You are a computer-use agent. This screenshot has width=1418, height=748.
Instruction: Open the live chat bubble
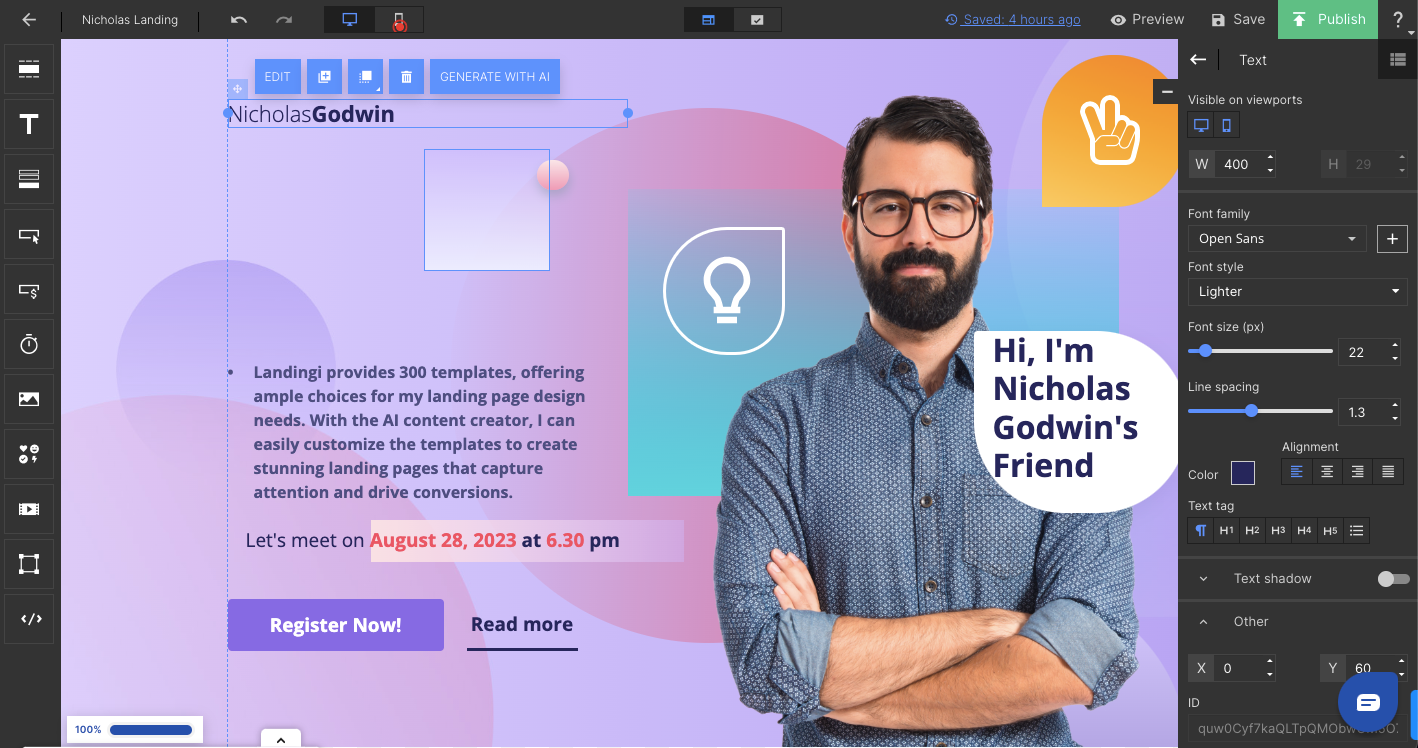(1368, 702)
